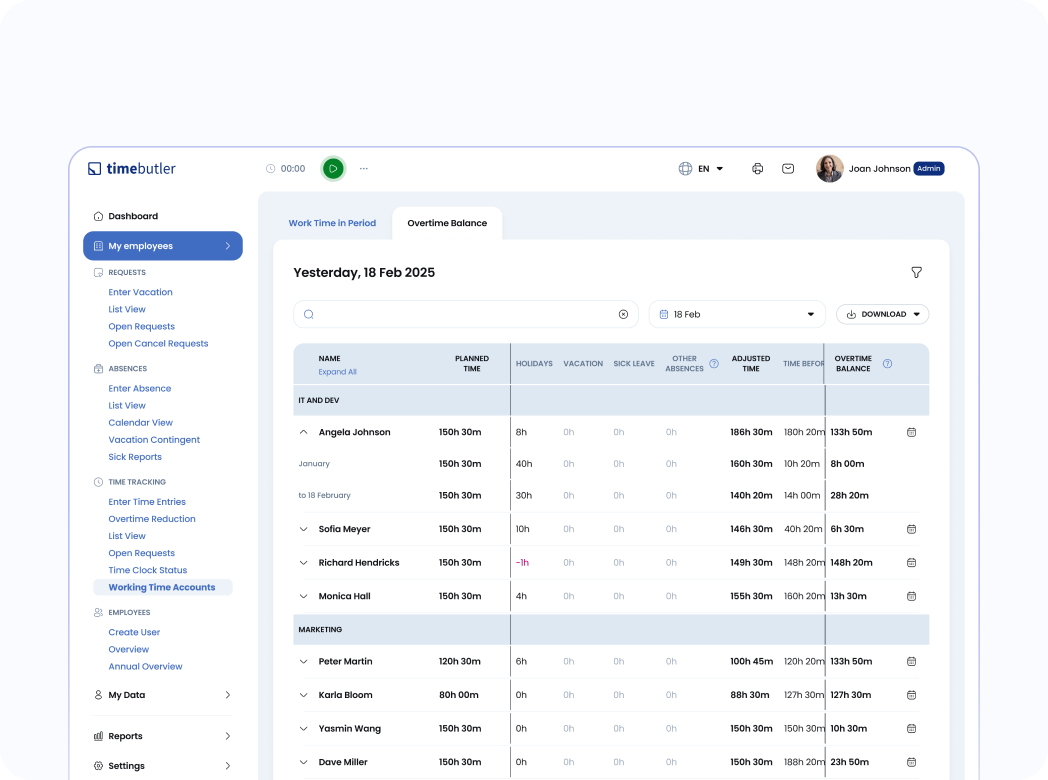
Task: Clear search using the circled X icon
Action: [x=623, y=314]
